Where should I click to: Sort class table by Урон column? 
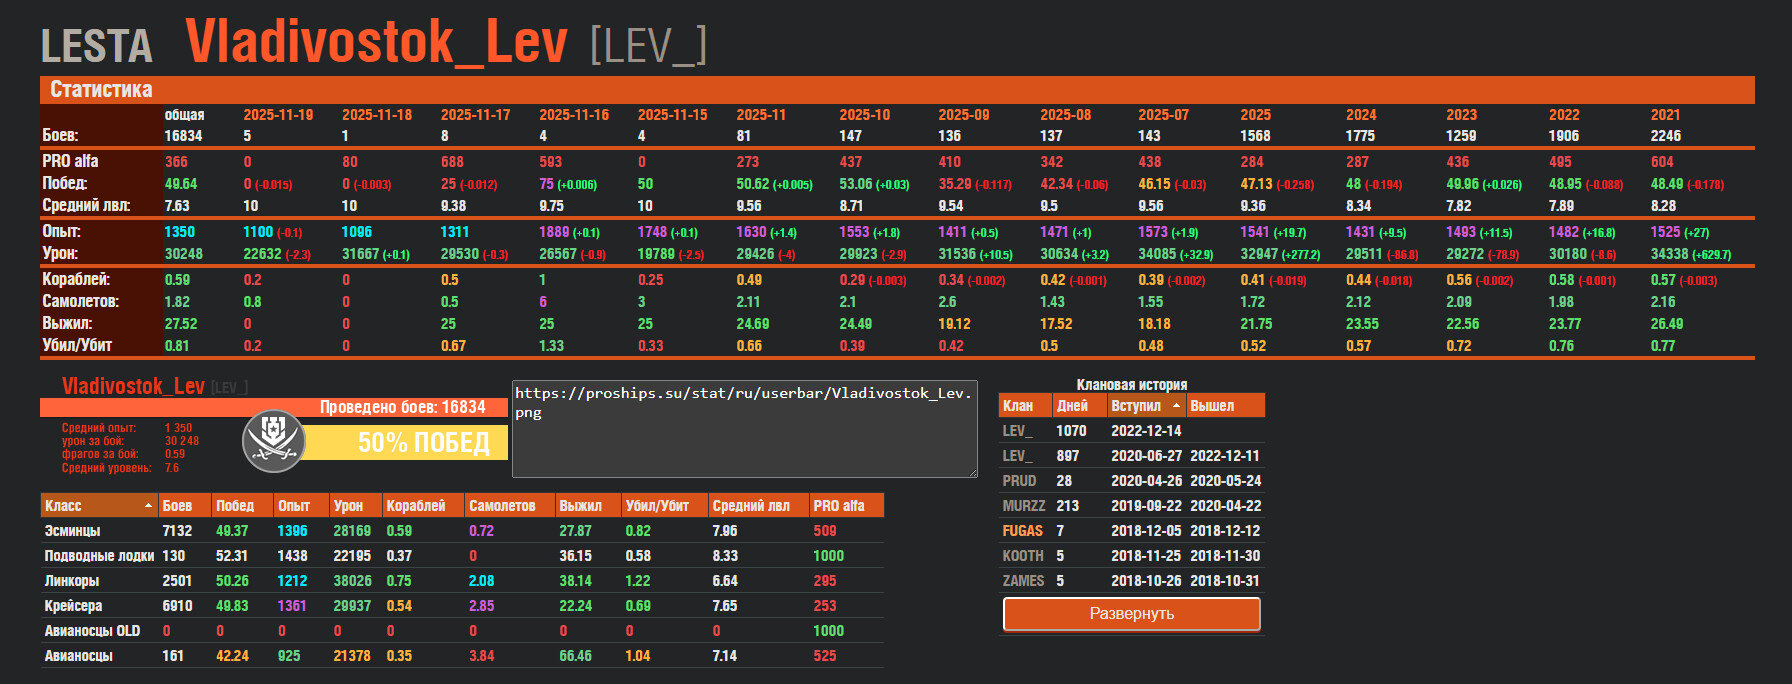coord(348,506)
